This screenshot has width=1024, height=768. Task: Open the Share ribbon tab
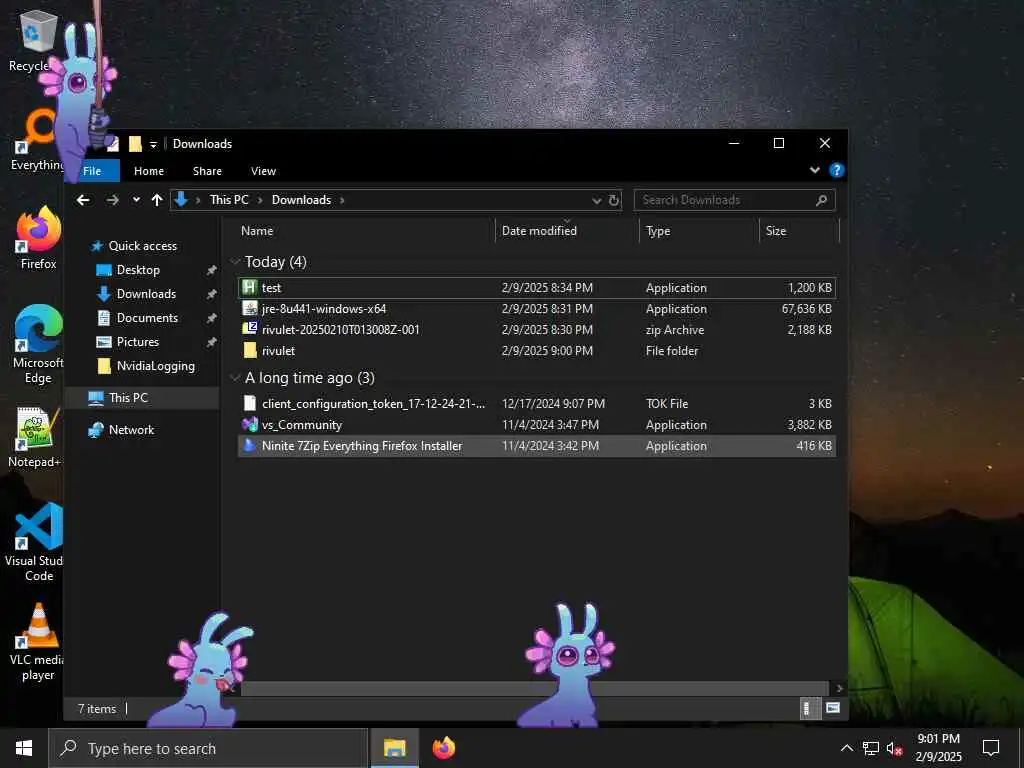point(207,171)
